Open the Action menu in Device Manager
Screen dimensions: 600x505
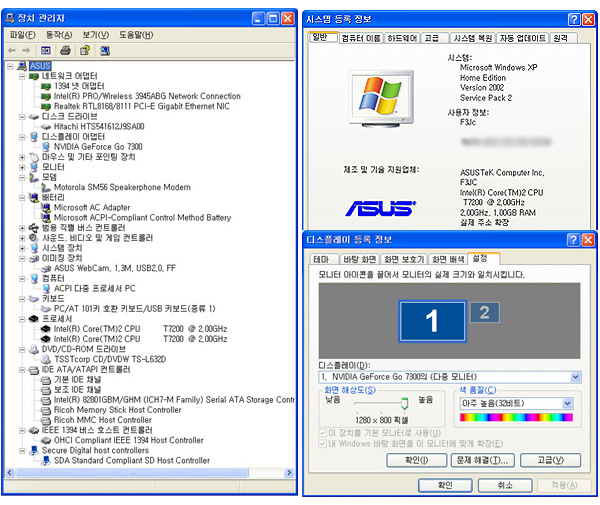59,35
